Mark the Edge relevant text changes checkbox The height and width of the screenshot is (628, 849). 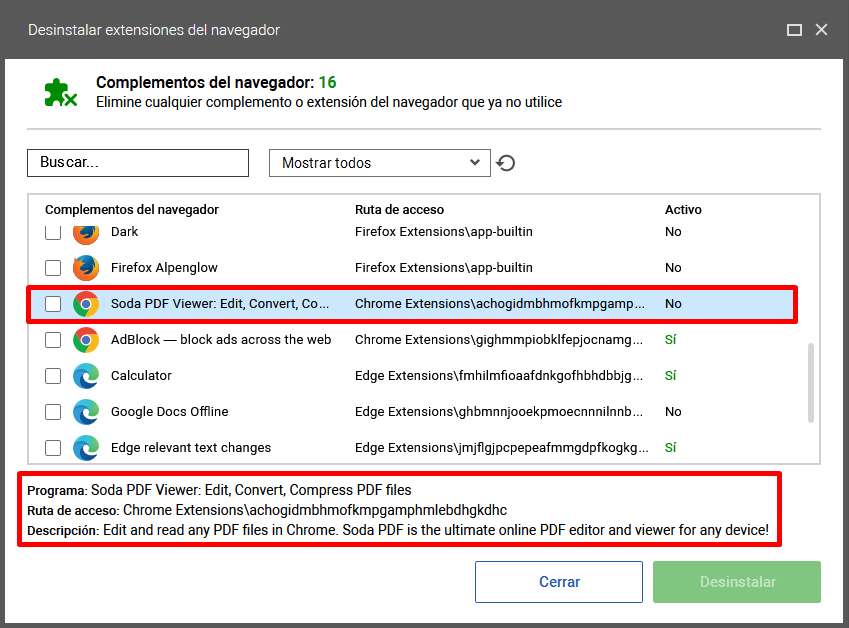[x=53, y=448]
